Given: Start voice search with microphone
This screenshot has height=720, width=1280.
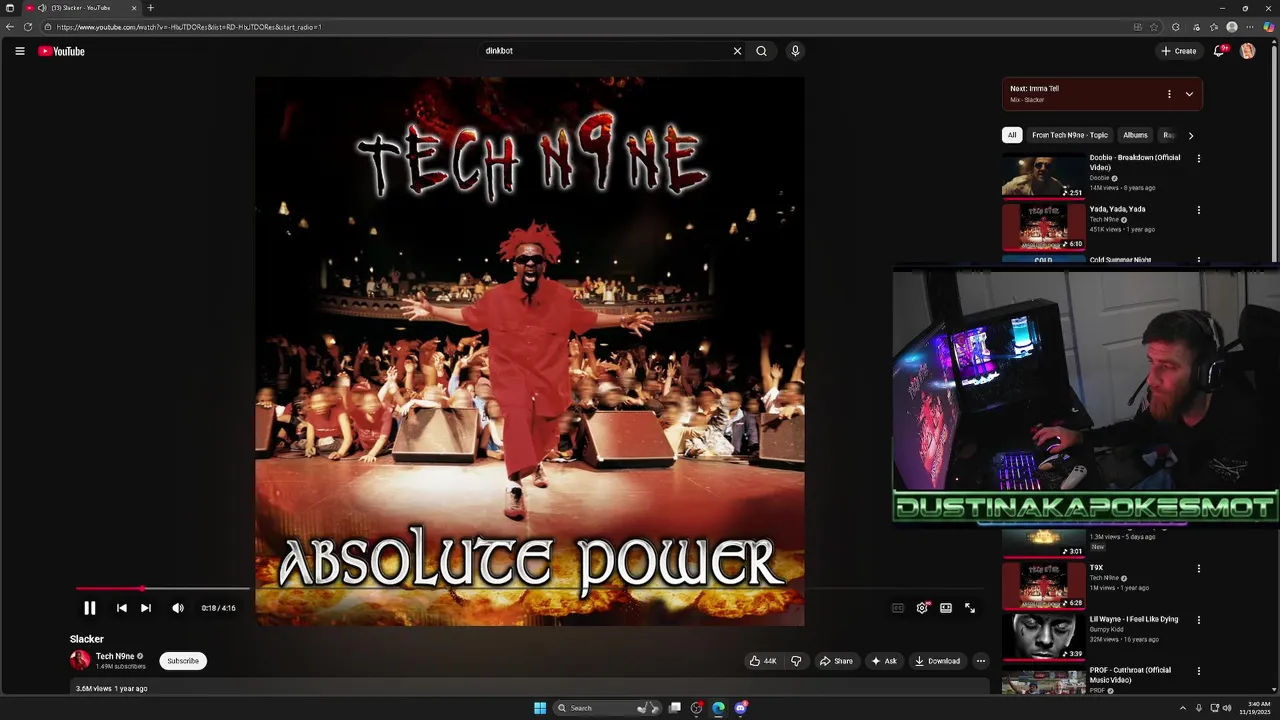Looking at the screenshot, I should point(795,51).
